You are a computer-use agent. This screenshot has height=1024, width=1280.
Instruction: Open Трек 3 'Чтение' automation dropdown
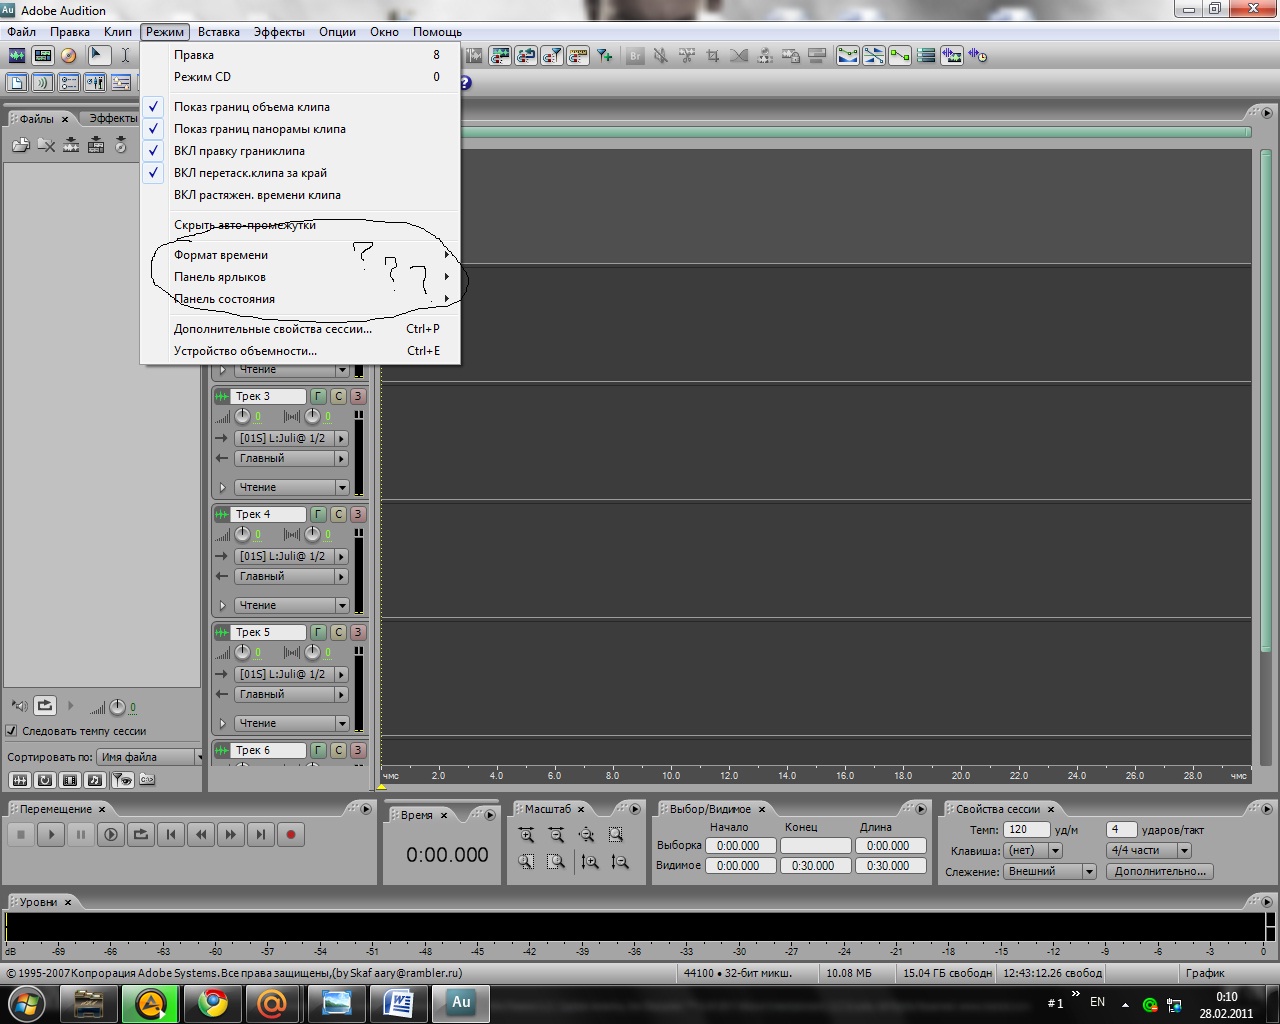tap(291, 488)
